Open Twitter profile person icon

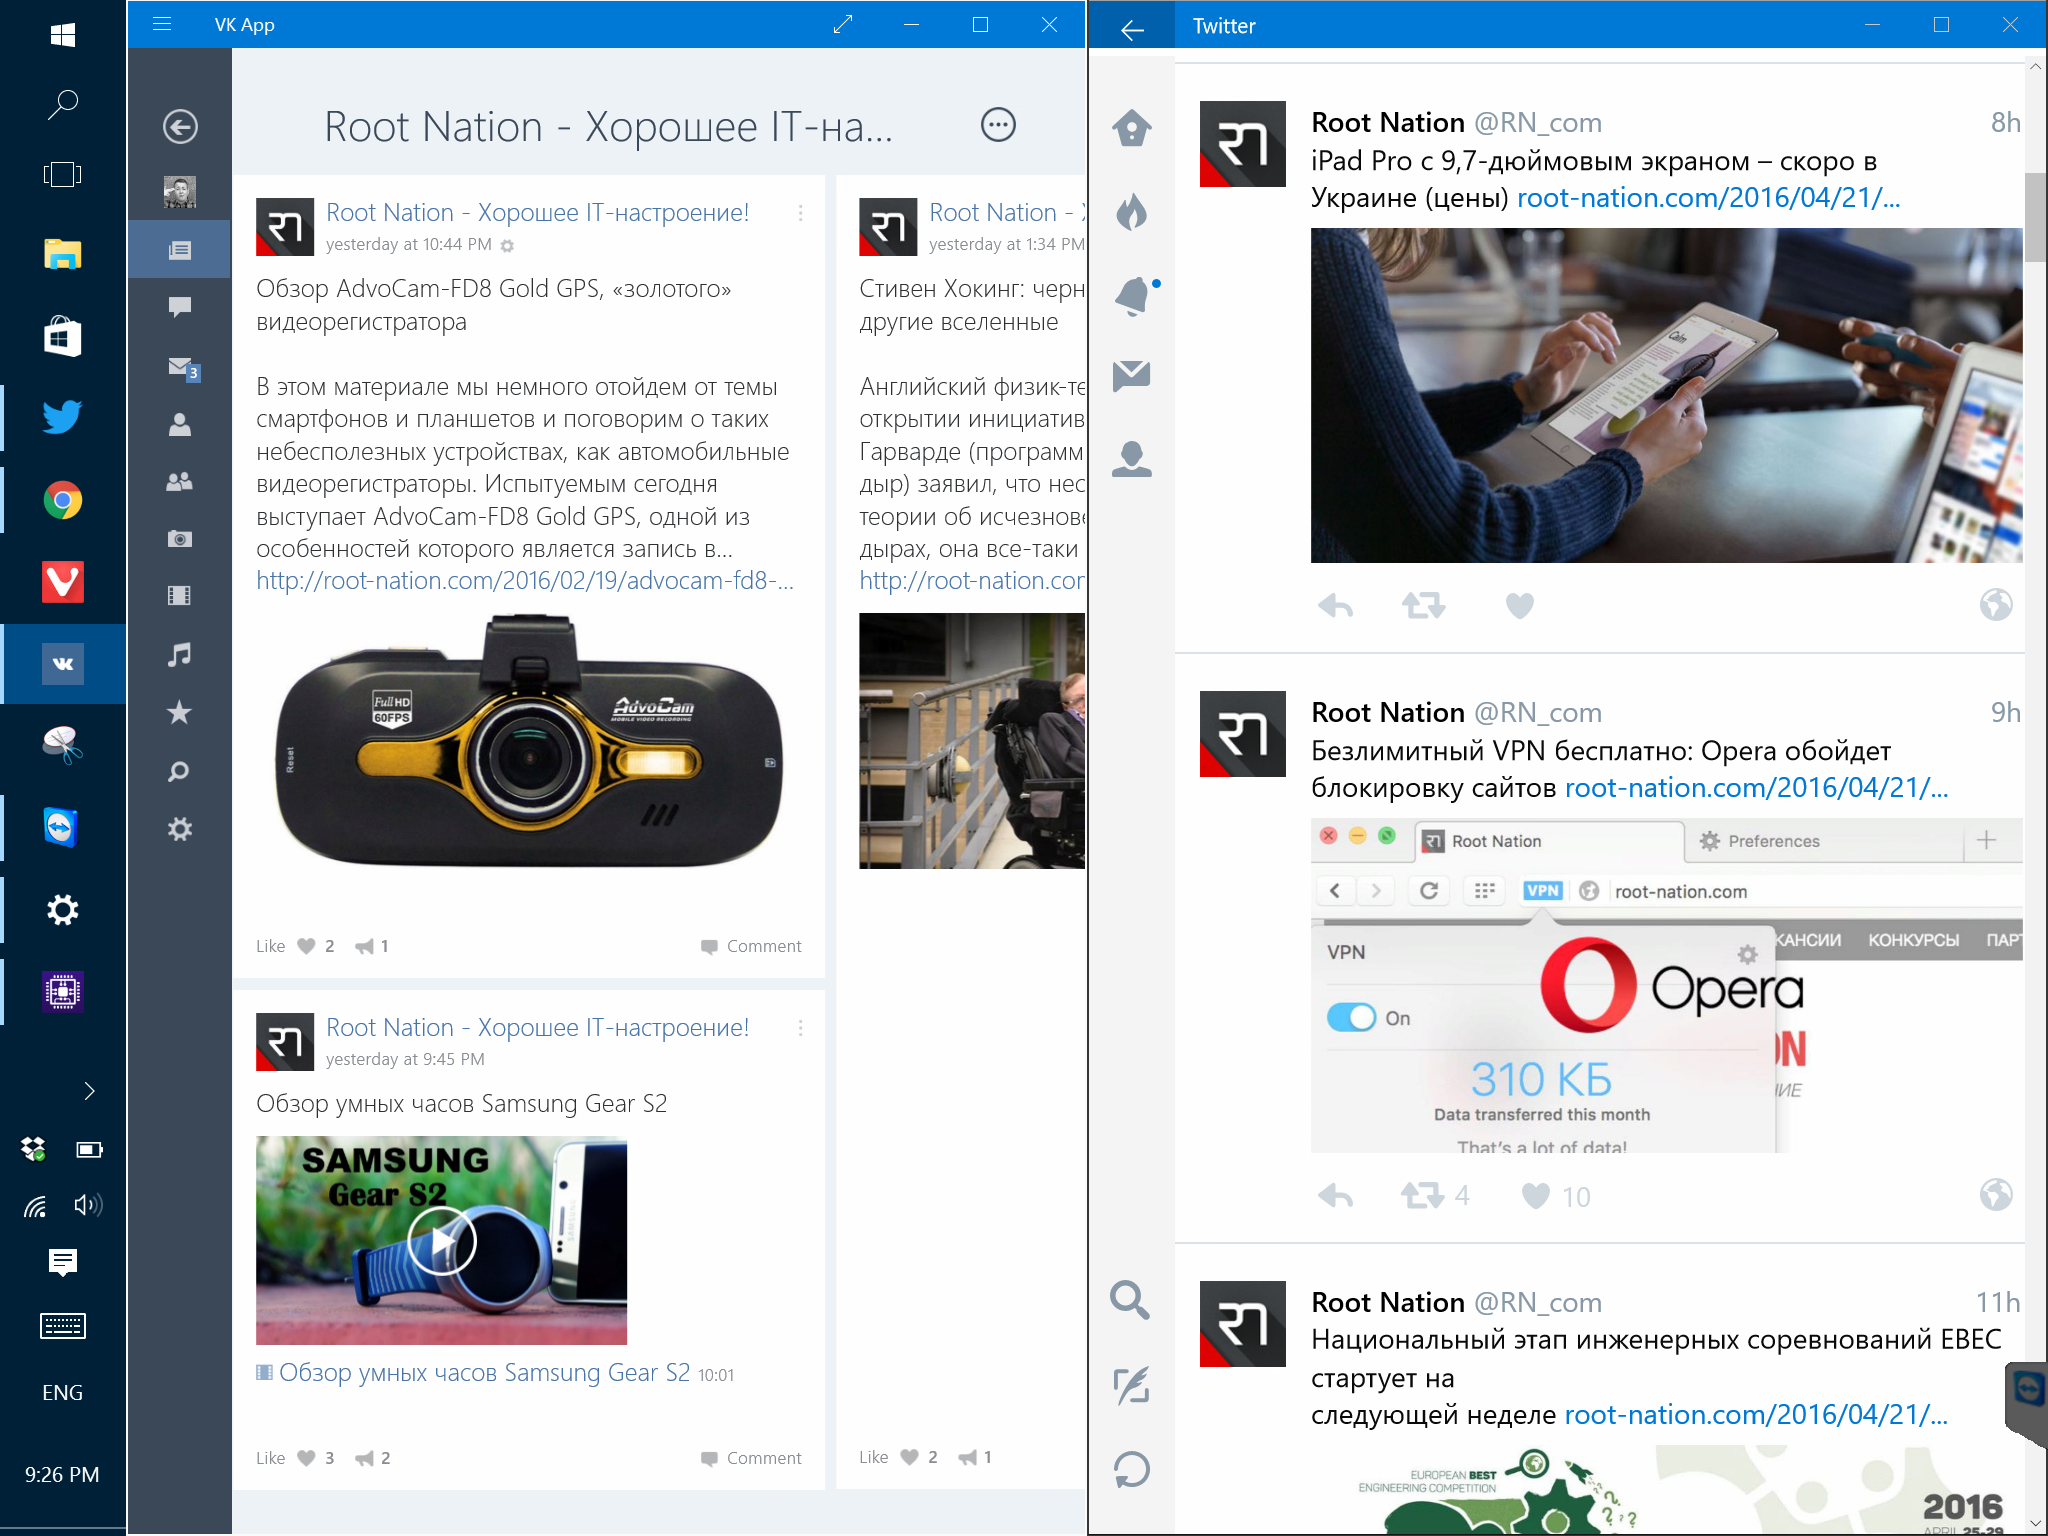(1132, 458)
